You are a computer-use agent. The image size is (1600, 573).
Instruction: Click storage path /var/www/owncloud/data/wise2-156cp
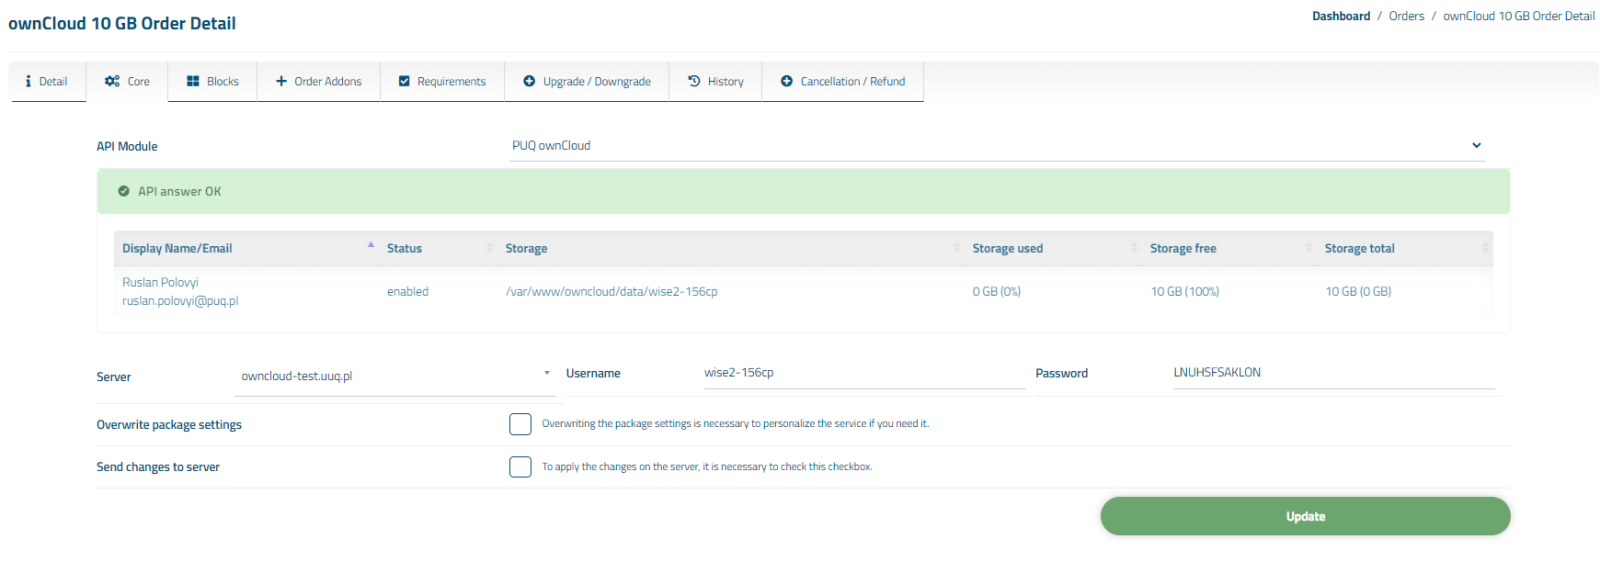tap(611, 292)
